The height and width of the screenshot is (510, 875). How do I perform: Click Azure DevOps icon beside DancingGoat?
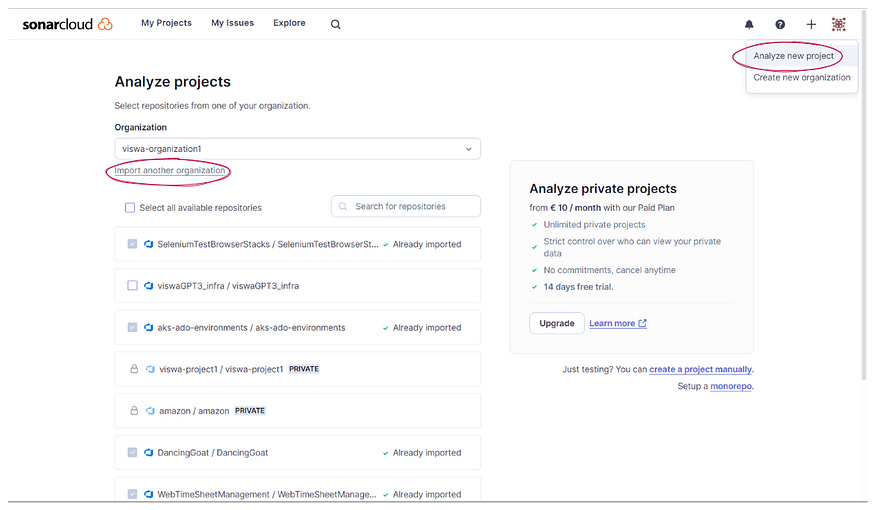(148, 453)
